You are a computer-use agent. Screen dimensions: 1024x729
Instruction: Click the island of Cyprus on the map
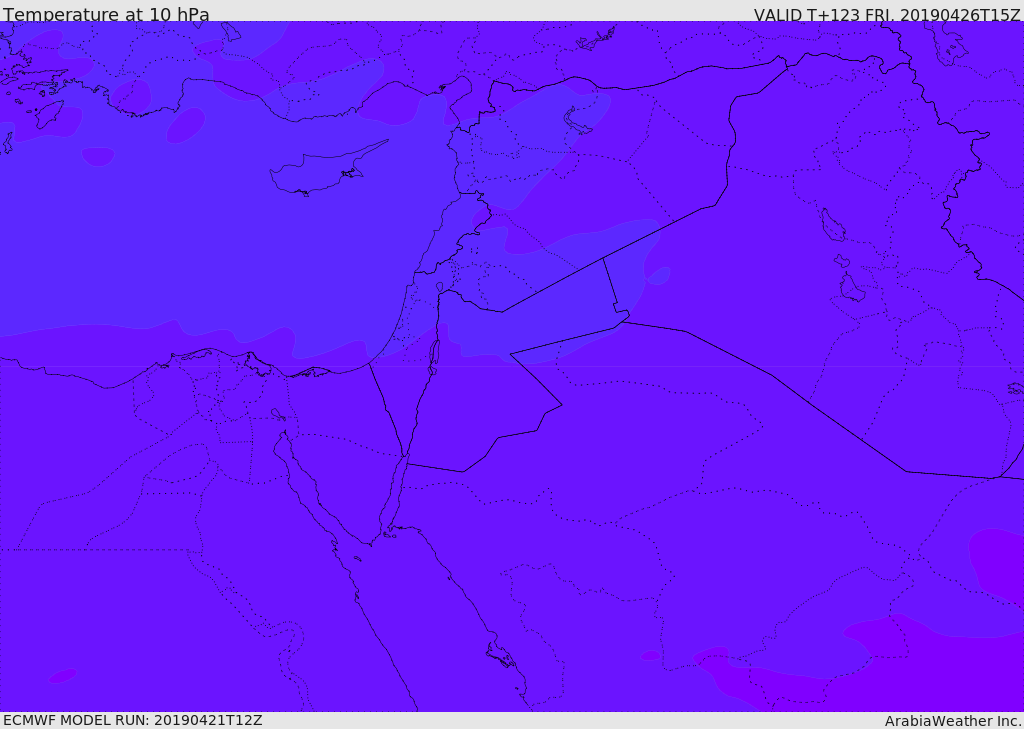coord(321,171)
